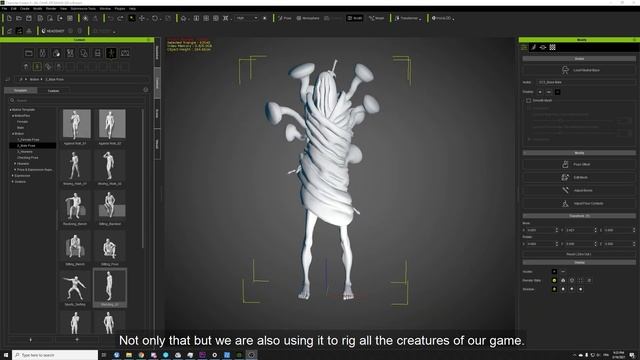Select the second Shadow option
640x360 pixels.
(x=563, y=289)
